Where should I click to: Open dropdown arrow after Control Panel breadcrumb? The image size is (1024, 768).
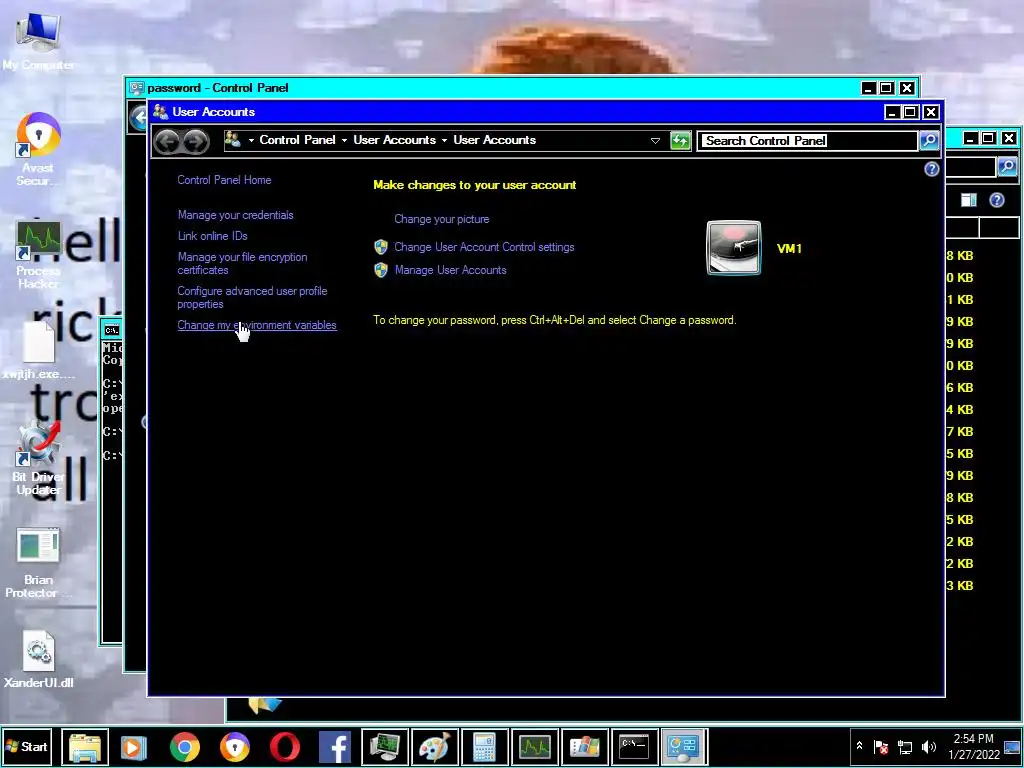point(344,140)
